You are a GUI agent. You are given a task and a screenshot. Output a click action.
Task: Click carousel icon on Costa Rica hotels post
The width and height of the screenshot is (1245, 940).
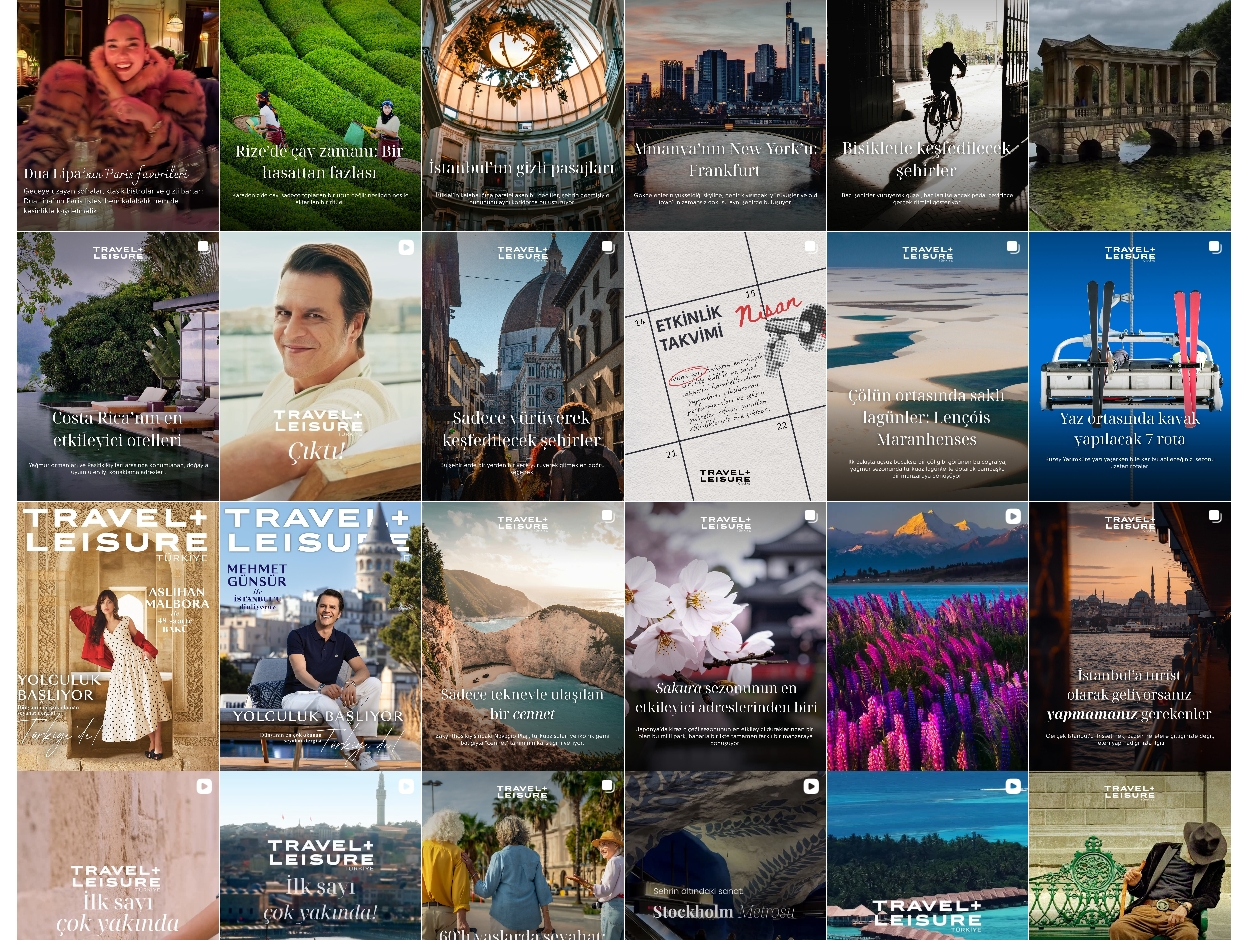click(x=203, y=247)
